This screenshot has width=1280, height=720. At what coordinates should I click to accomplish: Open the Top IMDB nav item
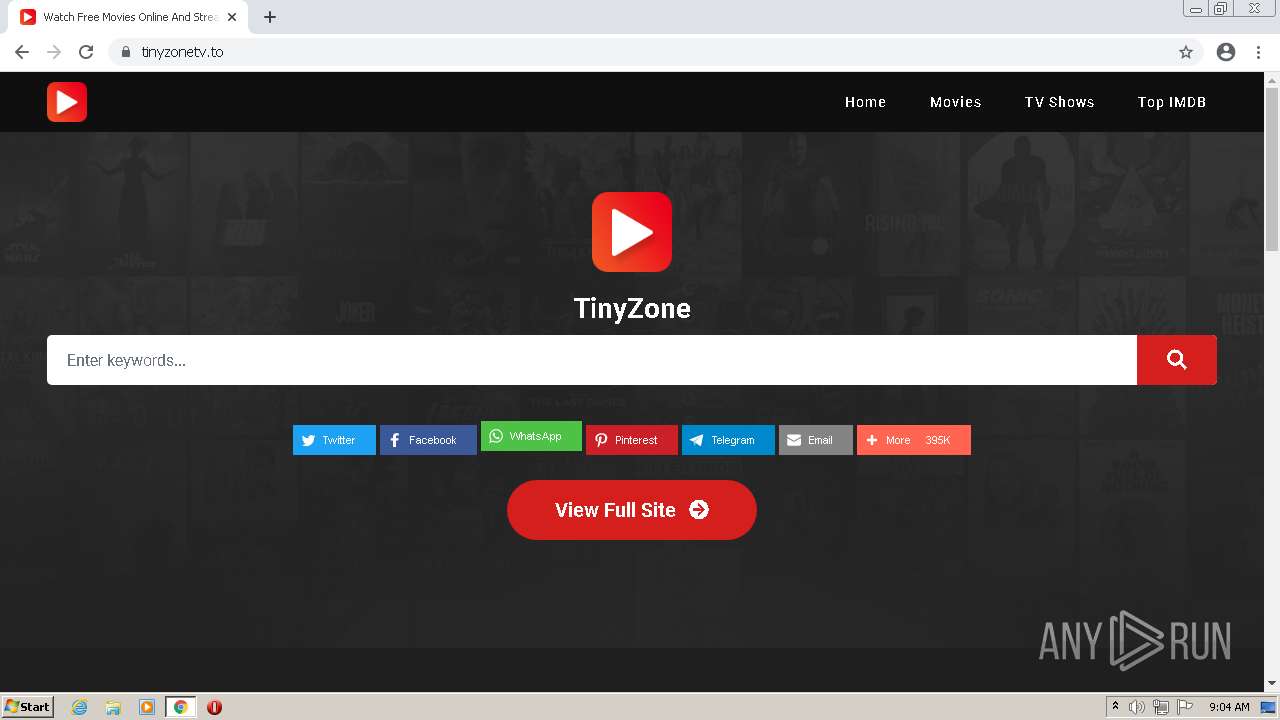(1172, 102)
